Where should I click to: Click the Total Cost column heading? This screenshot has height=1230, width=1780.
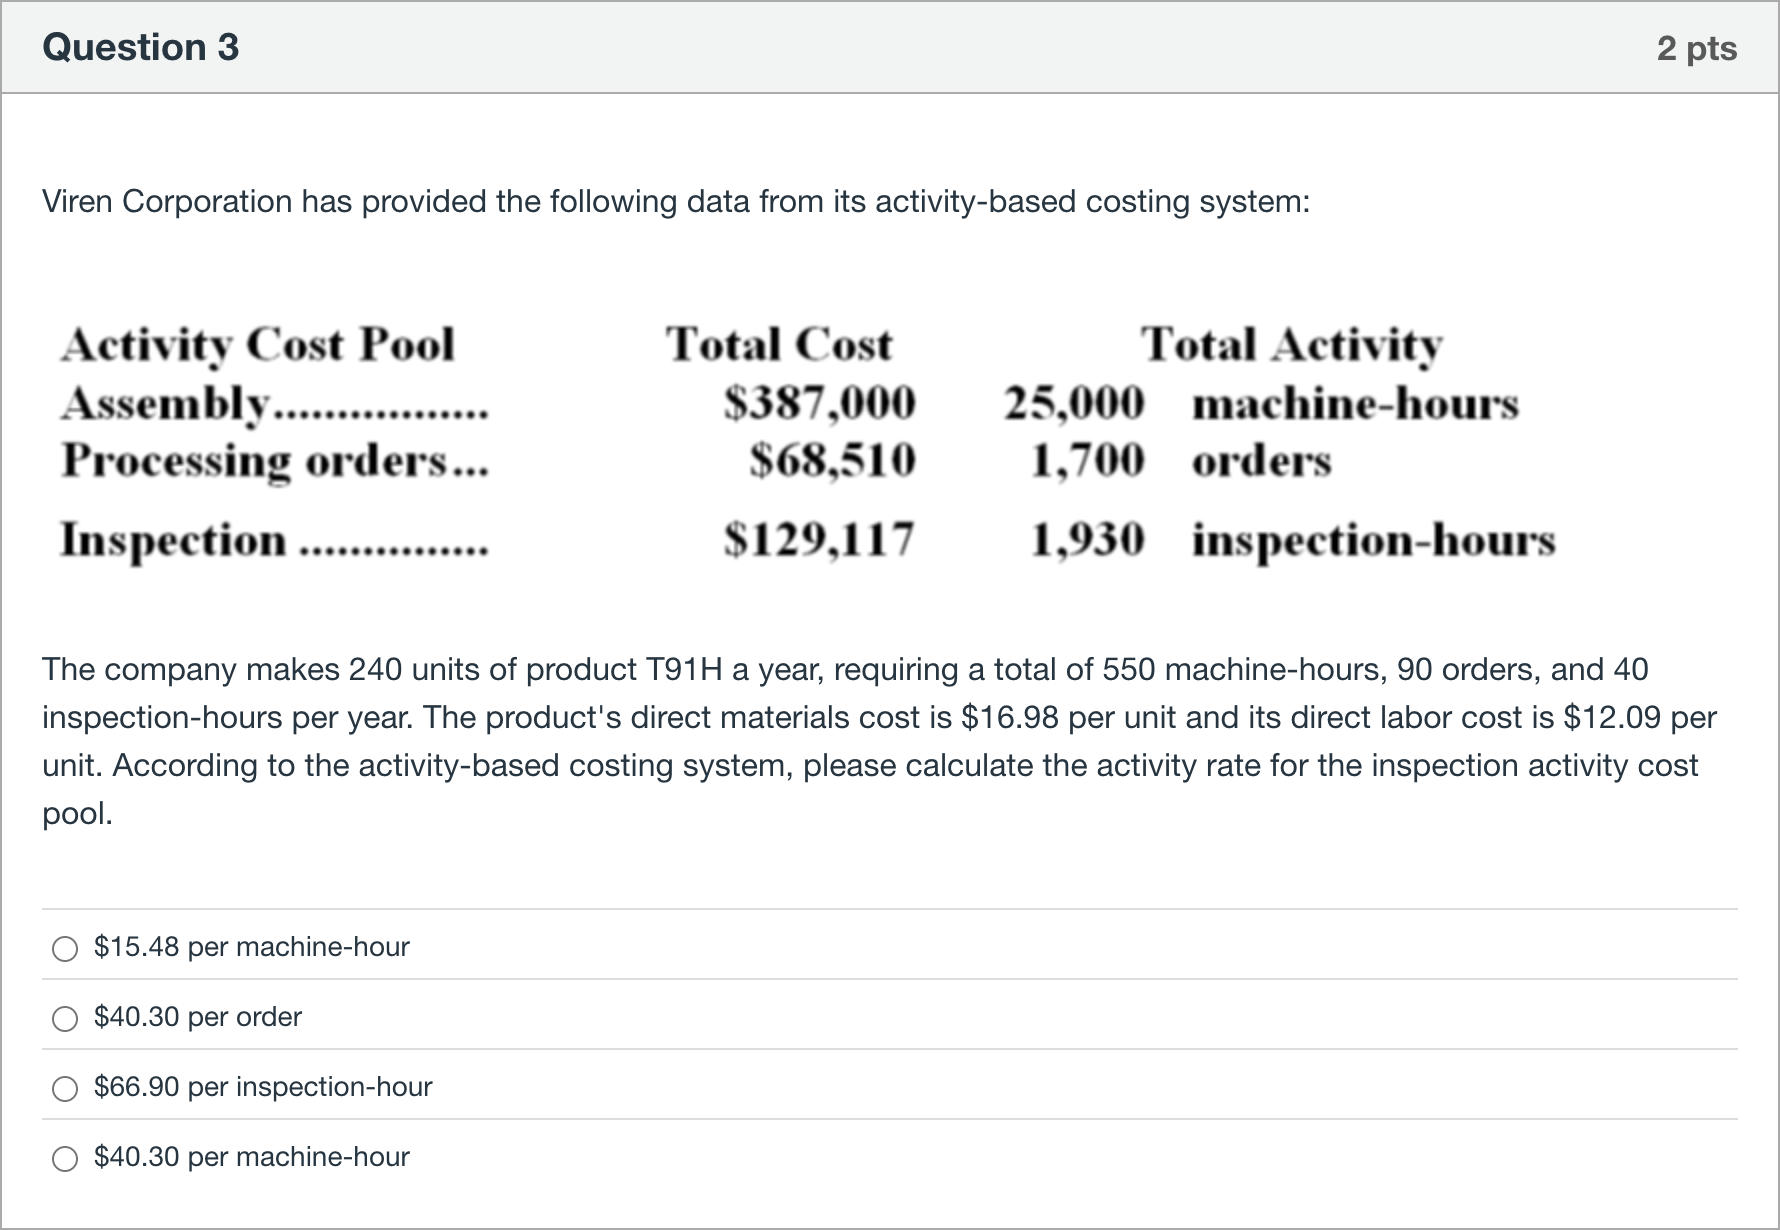click(x=780, y=345)
